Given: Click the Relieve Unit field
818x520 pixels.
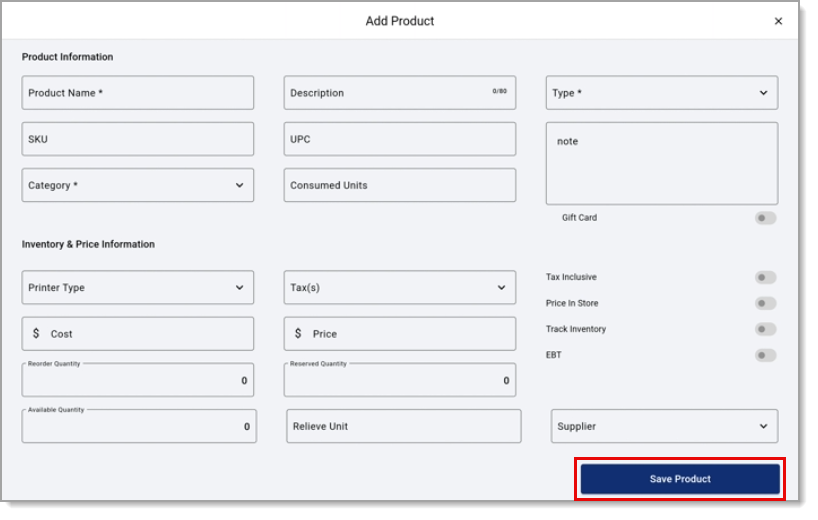Looking at the screenshot, I should [403, 426].
